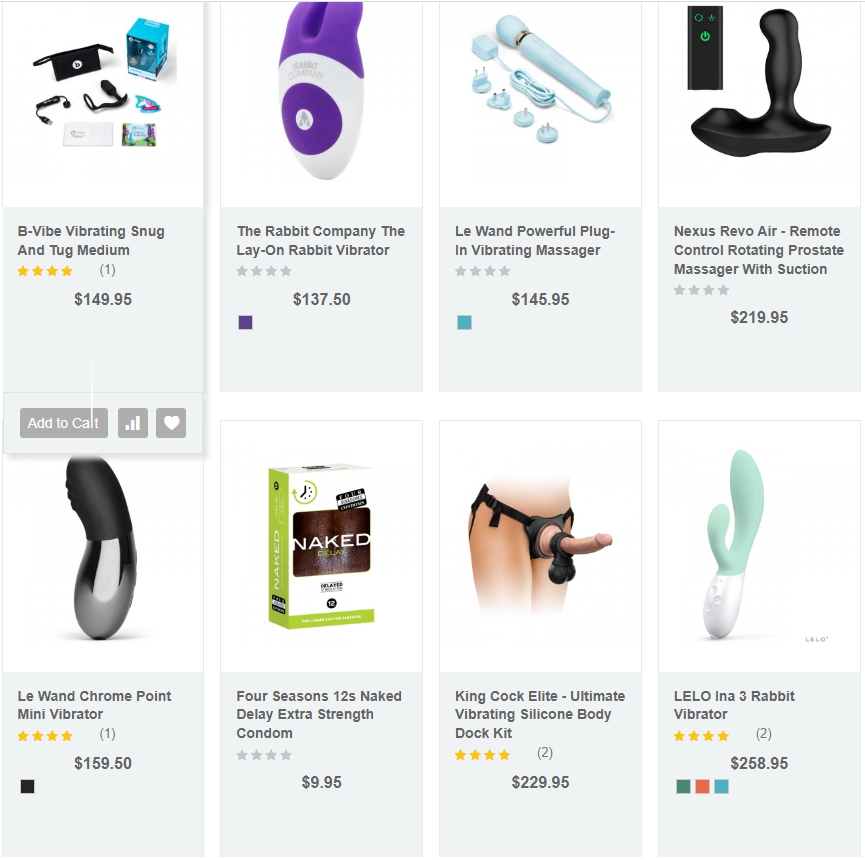Select the purple color swatch

[x=245, y=323]
